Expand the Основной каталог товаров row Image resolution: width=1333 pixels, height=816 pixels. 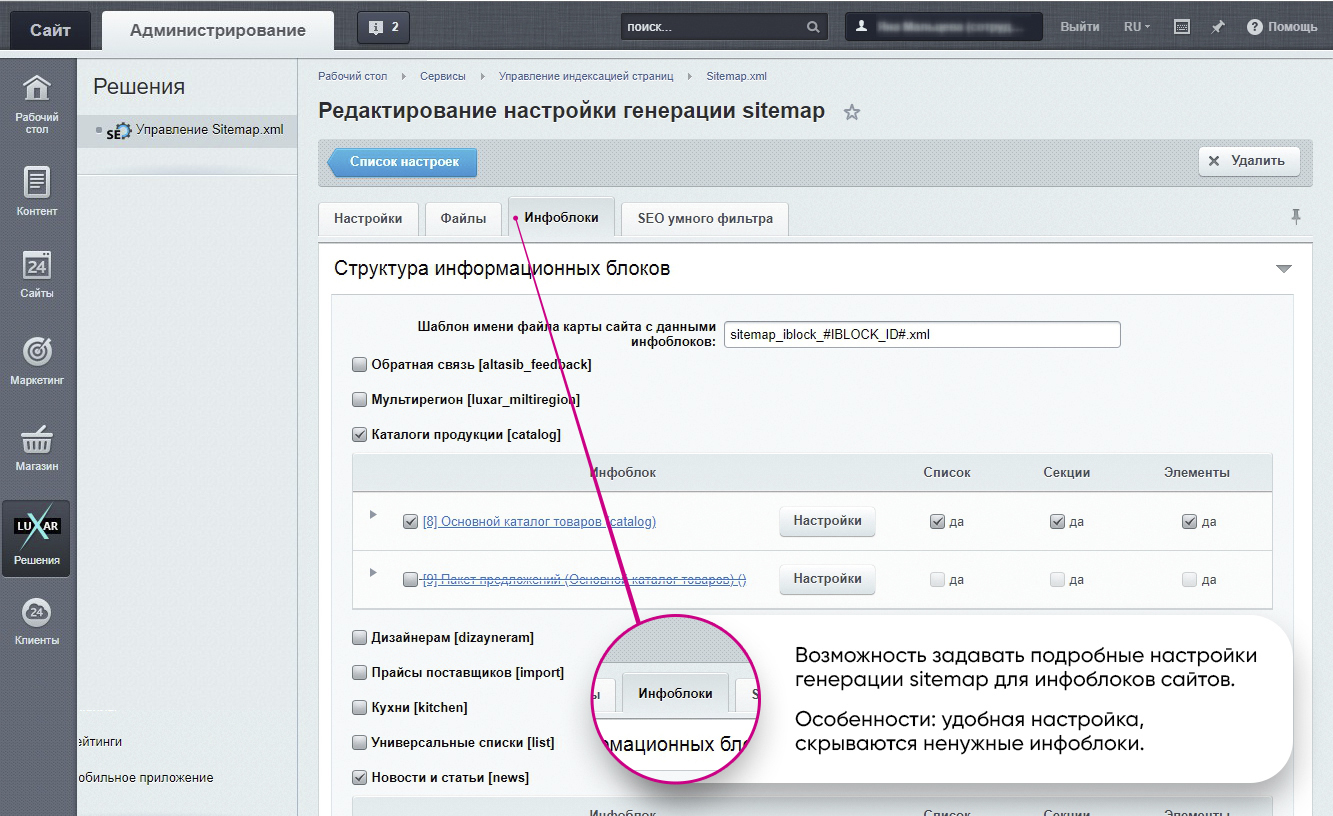[x=373, y=515]
